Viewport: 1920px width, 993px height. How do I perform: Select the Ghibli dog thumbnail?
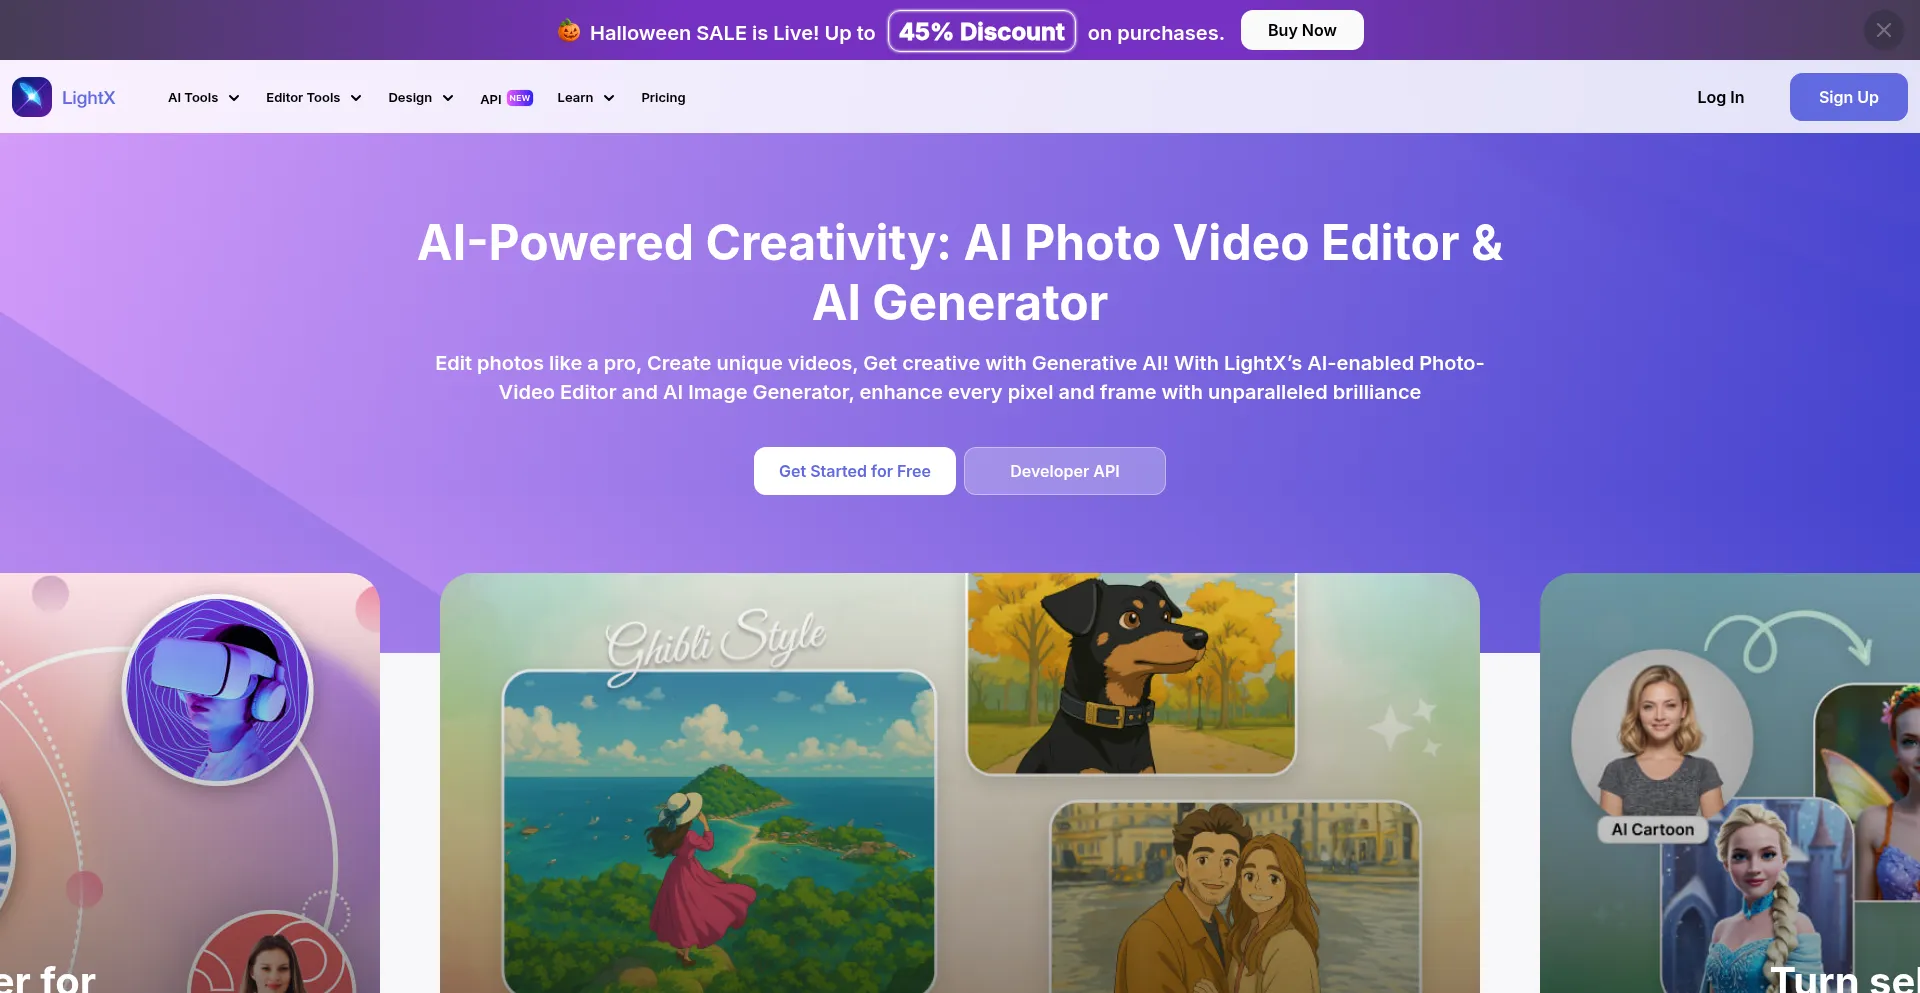(1131, 673)
